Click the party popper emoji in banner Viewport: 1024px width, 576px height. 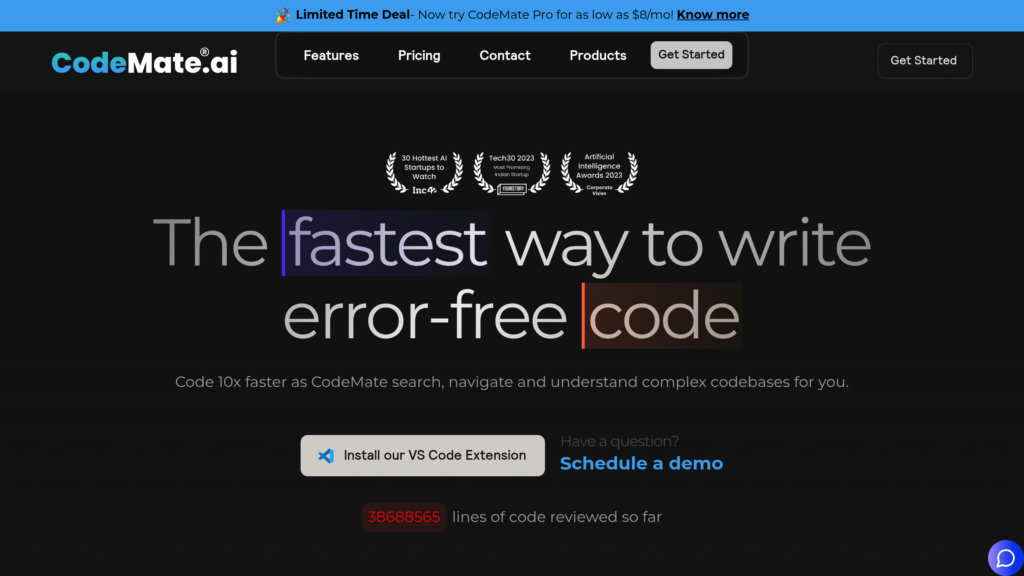[x=283, y=15]
